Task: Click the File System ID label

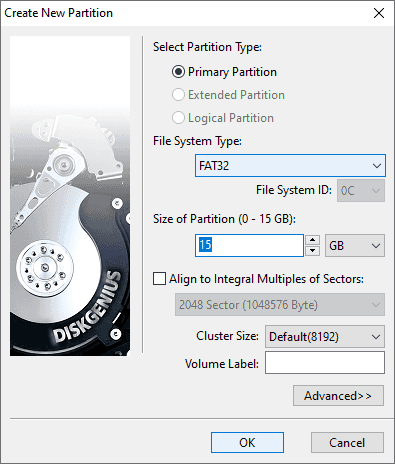Action: pos(294,190)
